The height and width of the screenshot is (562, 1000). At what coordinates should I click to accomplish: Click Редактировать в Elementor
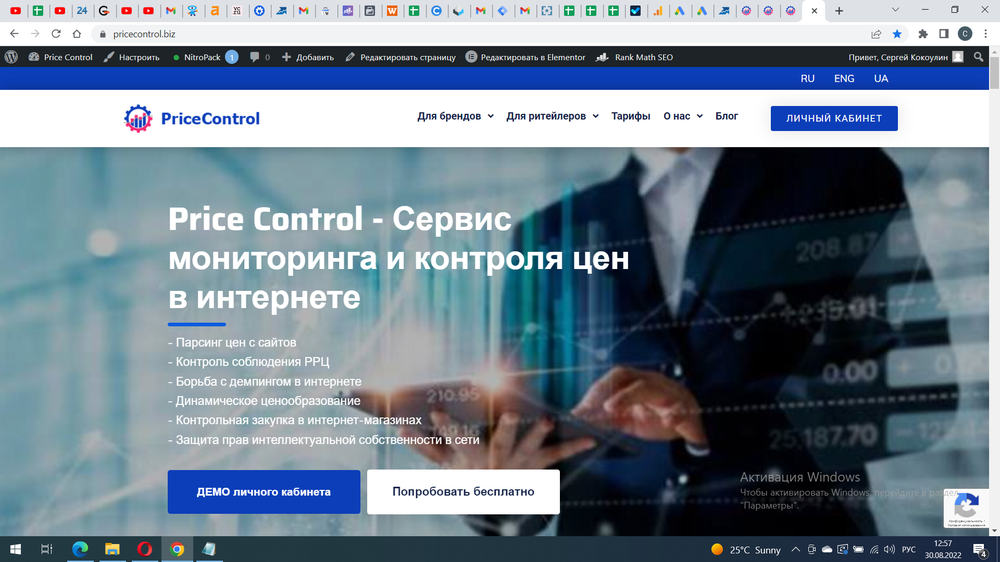(x=526, y=57)
